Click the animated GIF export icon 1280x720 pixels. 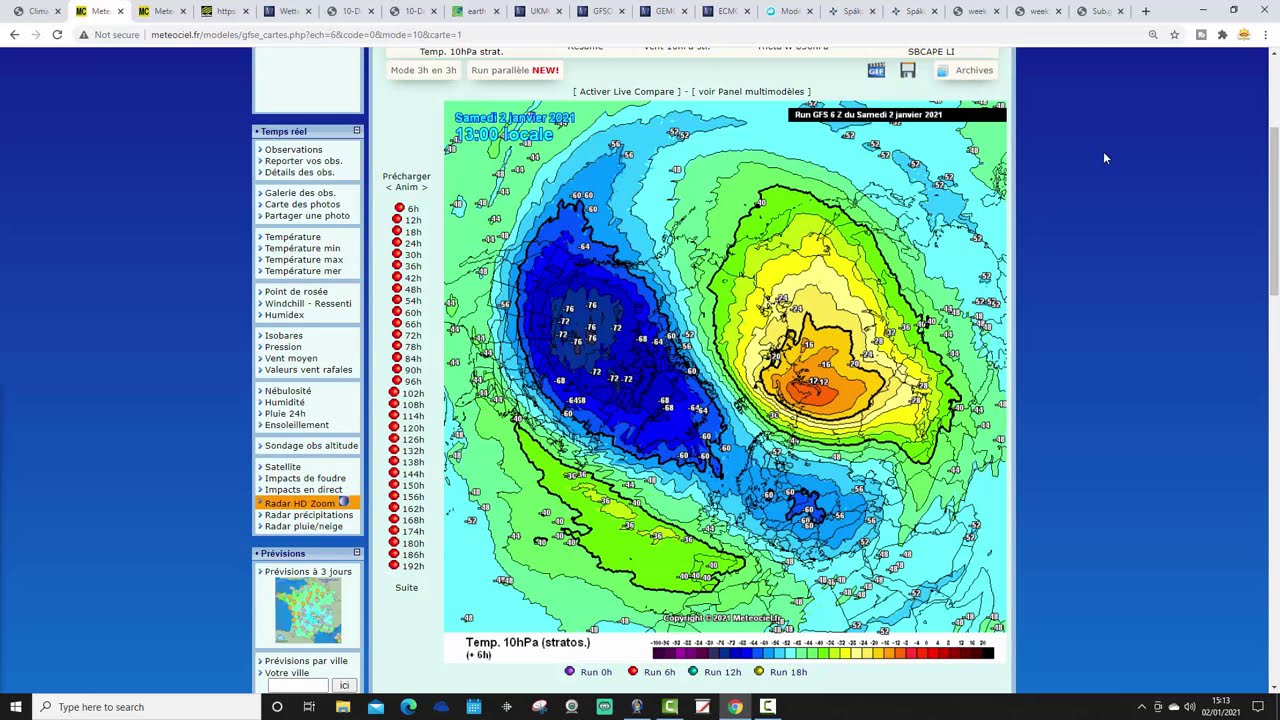click(876, 70)
